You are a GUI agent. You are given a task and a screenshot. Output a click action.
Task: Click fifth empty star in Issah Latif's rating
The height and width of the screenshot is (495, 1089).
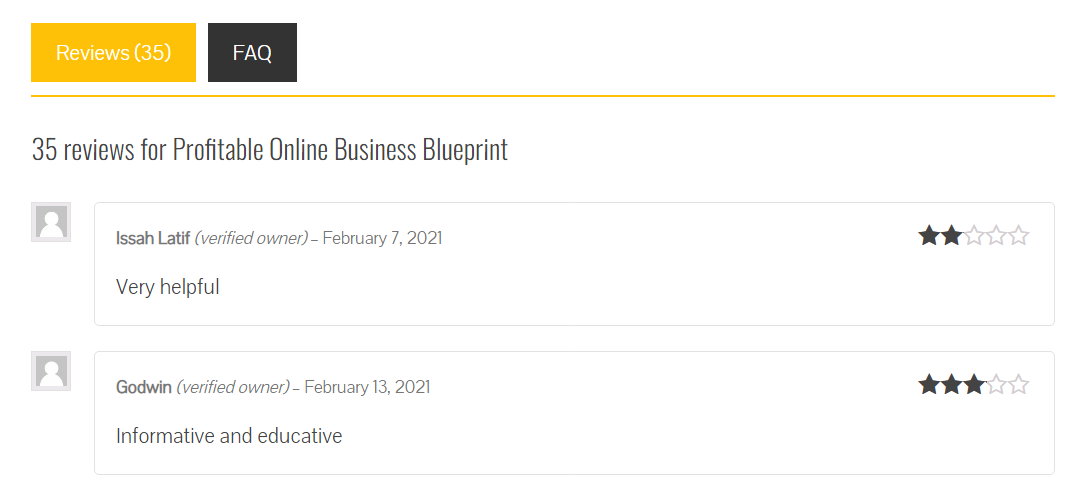pos(1019,237)
